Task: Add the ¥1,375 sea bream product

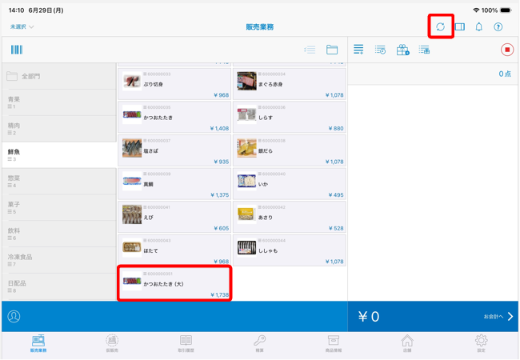Action: 174,184
